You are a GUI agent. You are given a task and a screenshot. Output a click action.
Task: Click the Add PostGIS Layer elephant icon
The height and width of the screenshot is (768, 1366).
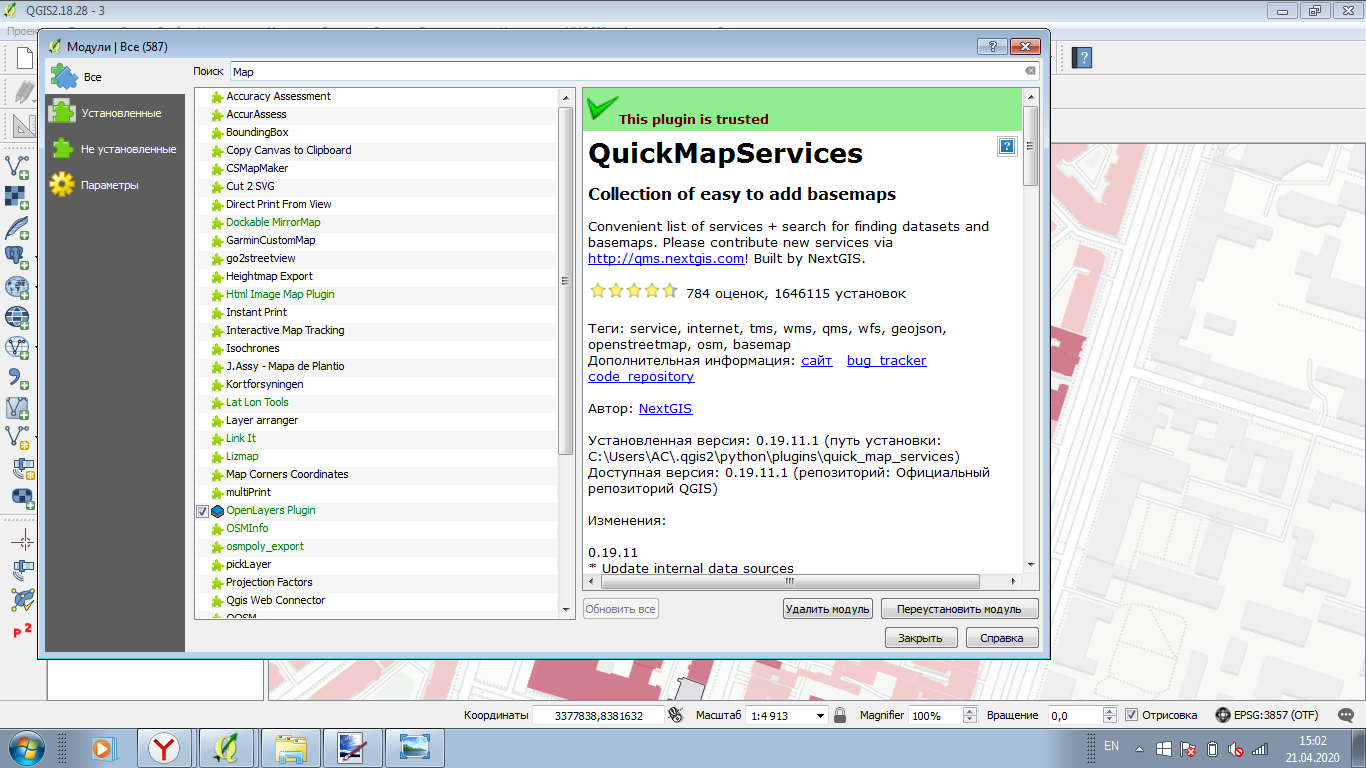[x=17, y=257]
